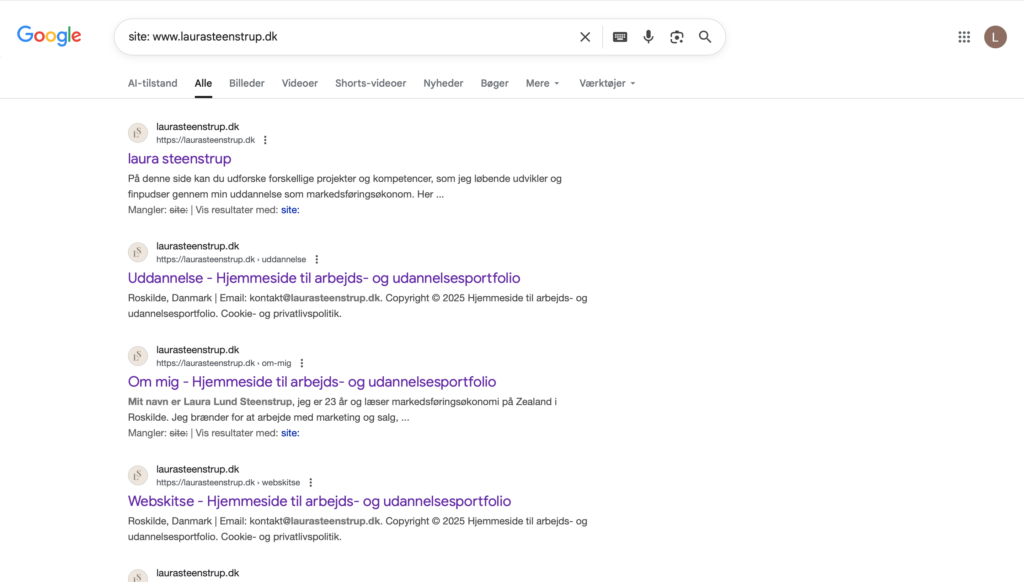Screen dimensions: 1024x582
Task: Expand the Værktøjer dropdown
Action: [607, 83]
